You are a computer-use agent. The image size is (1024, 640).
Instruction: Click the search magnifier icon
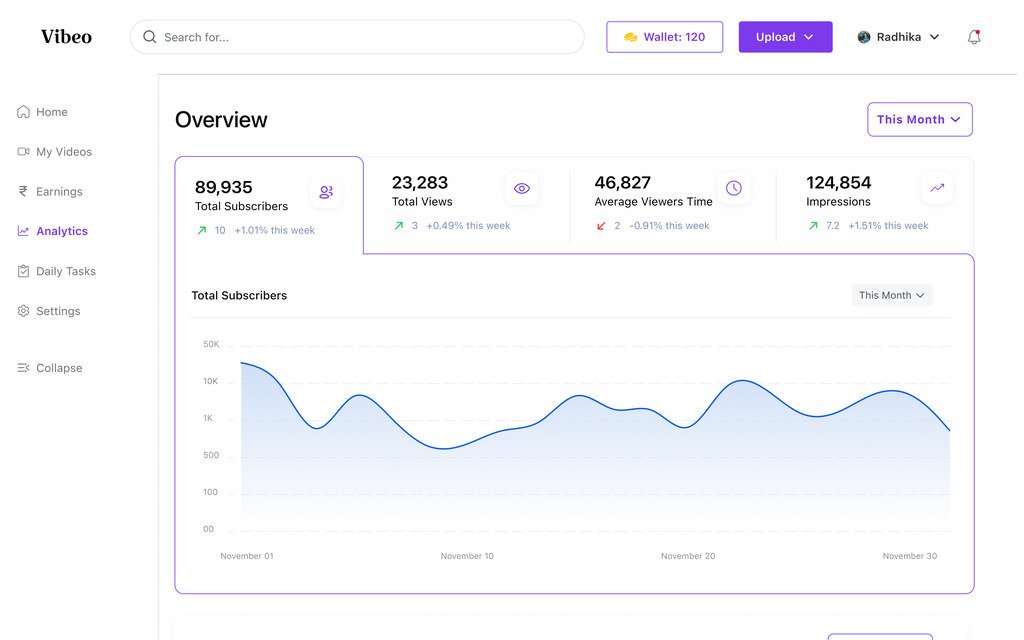click(x=150, y=37)
